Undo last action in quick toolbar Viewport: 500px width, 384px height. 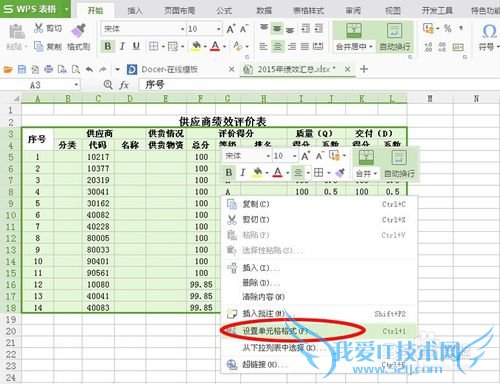(89, 69)
